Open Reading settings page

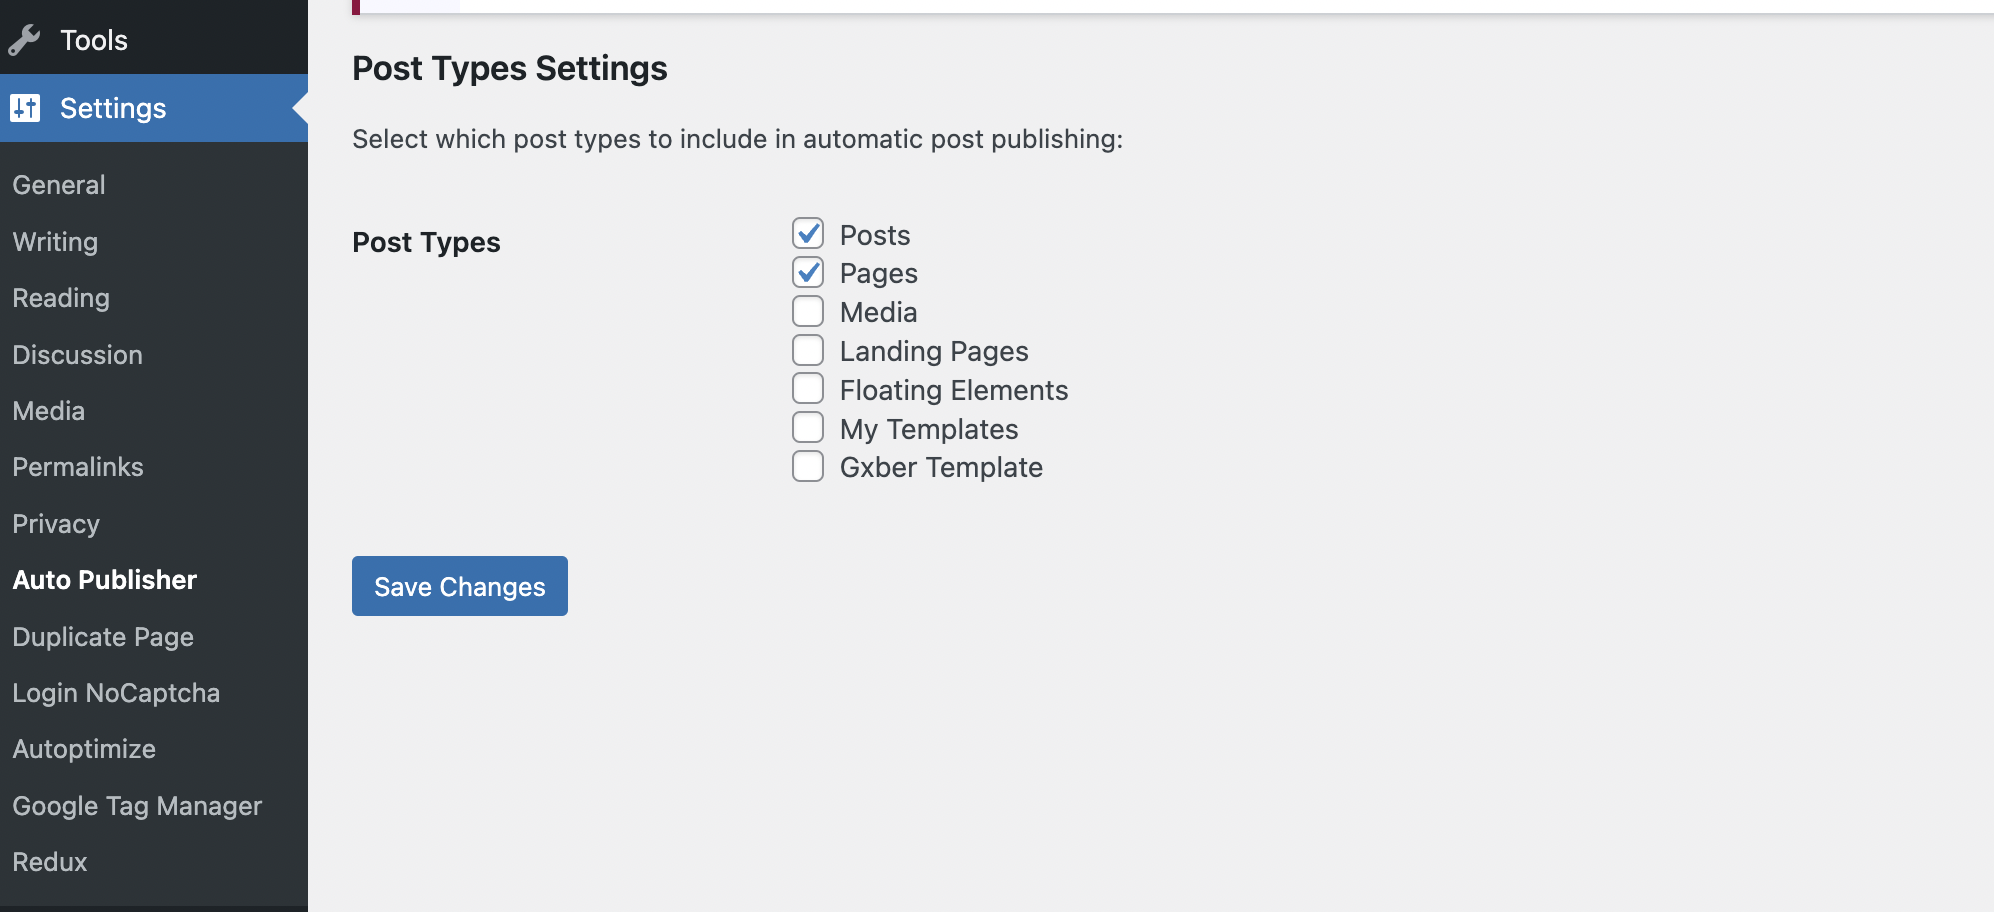point(61,298)
